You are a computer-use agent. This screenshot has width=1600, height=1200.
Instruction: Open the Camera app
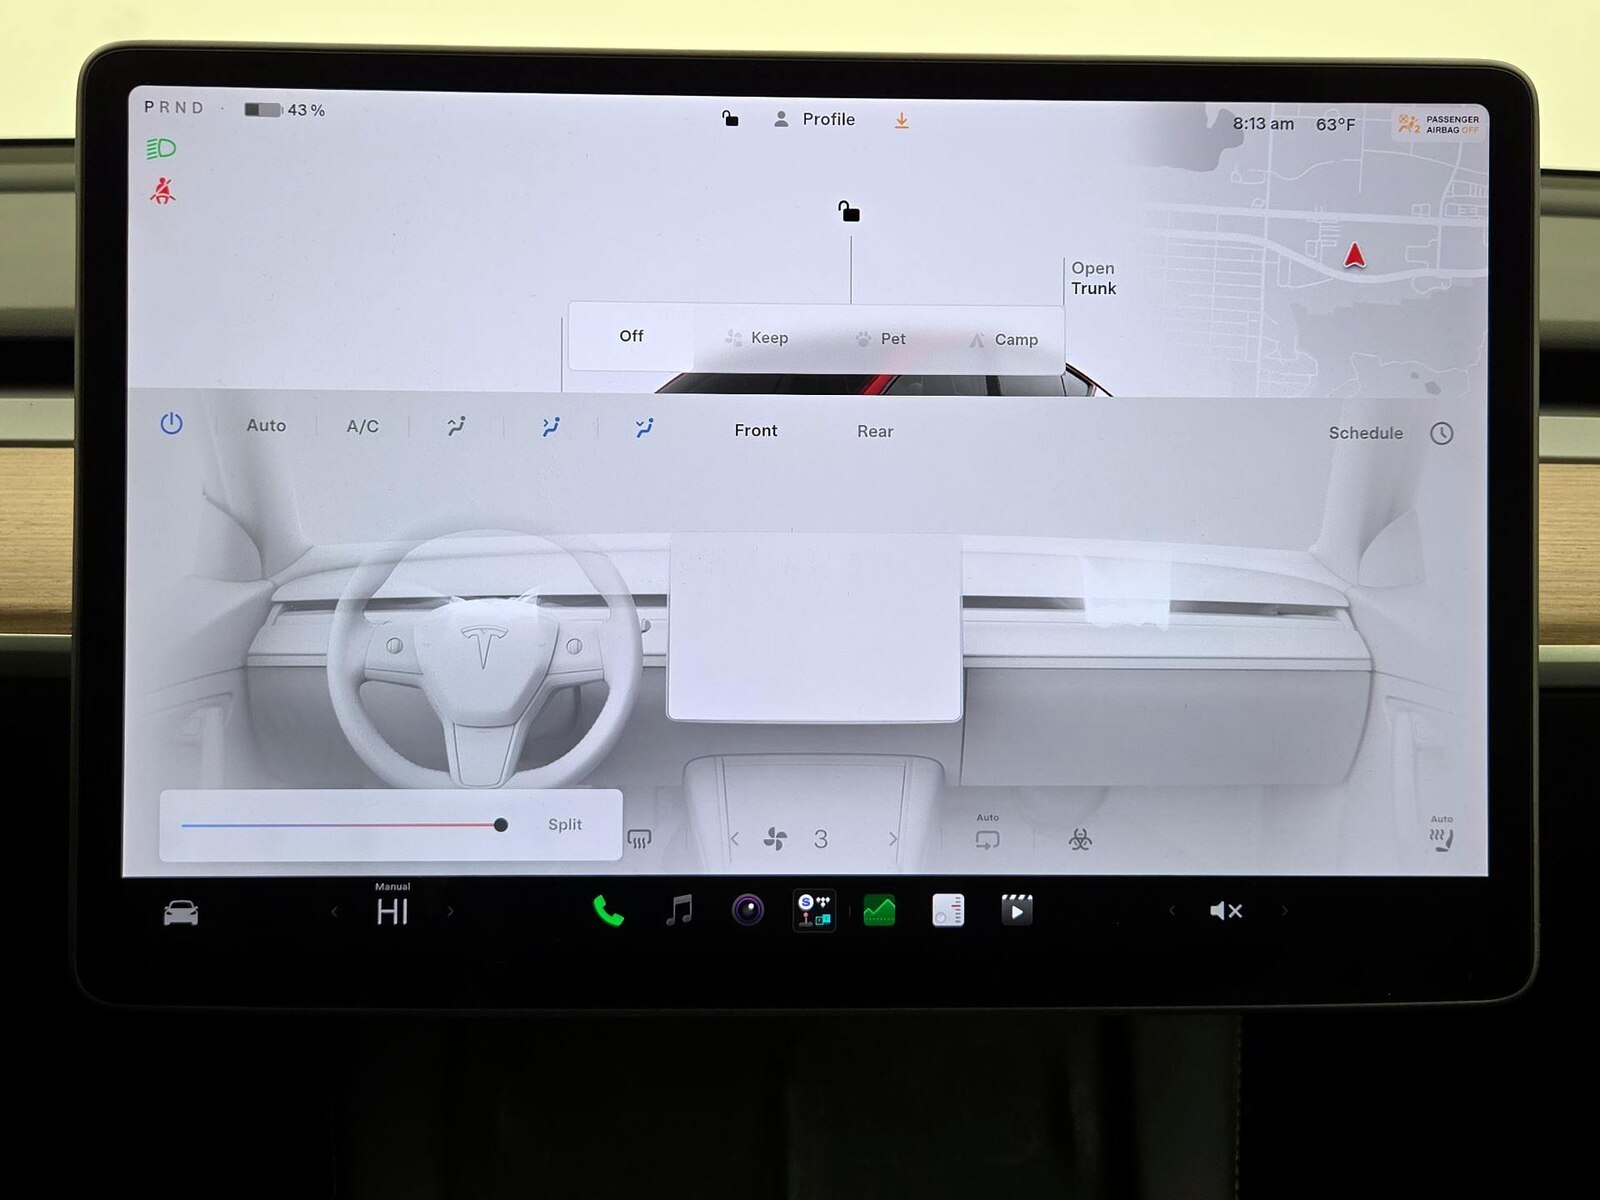point(747,910)
